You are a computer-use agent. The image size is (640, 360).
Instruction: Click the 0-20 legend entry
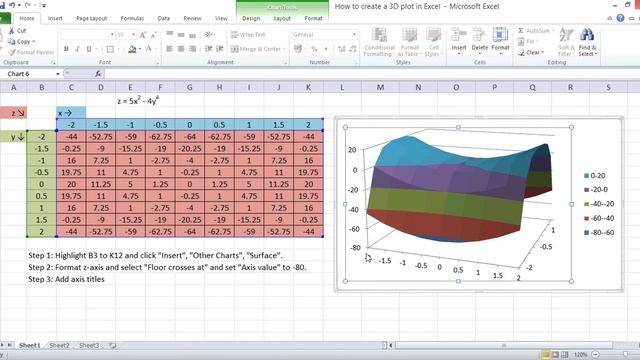pos(595,176)
